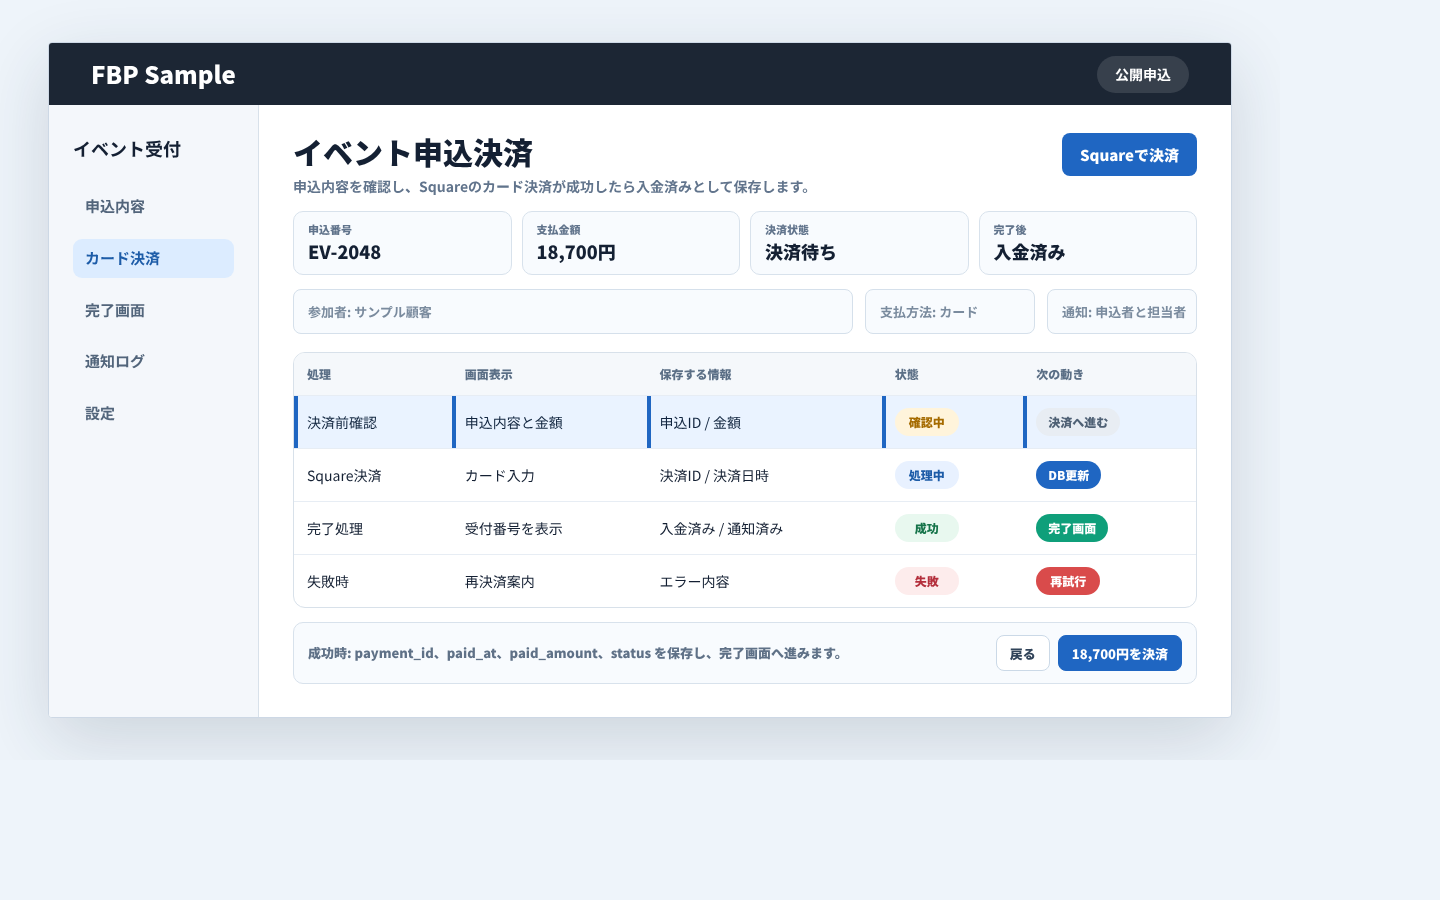Click the 再決済案内 cell

[x=550, y=581]
